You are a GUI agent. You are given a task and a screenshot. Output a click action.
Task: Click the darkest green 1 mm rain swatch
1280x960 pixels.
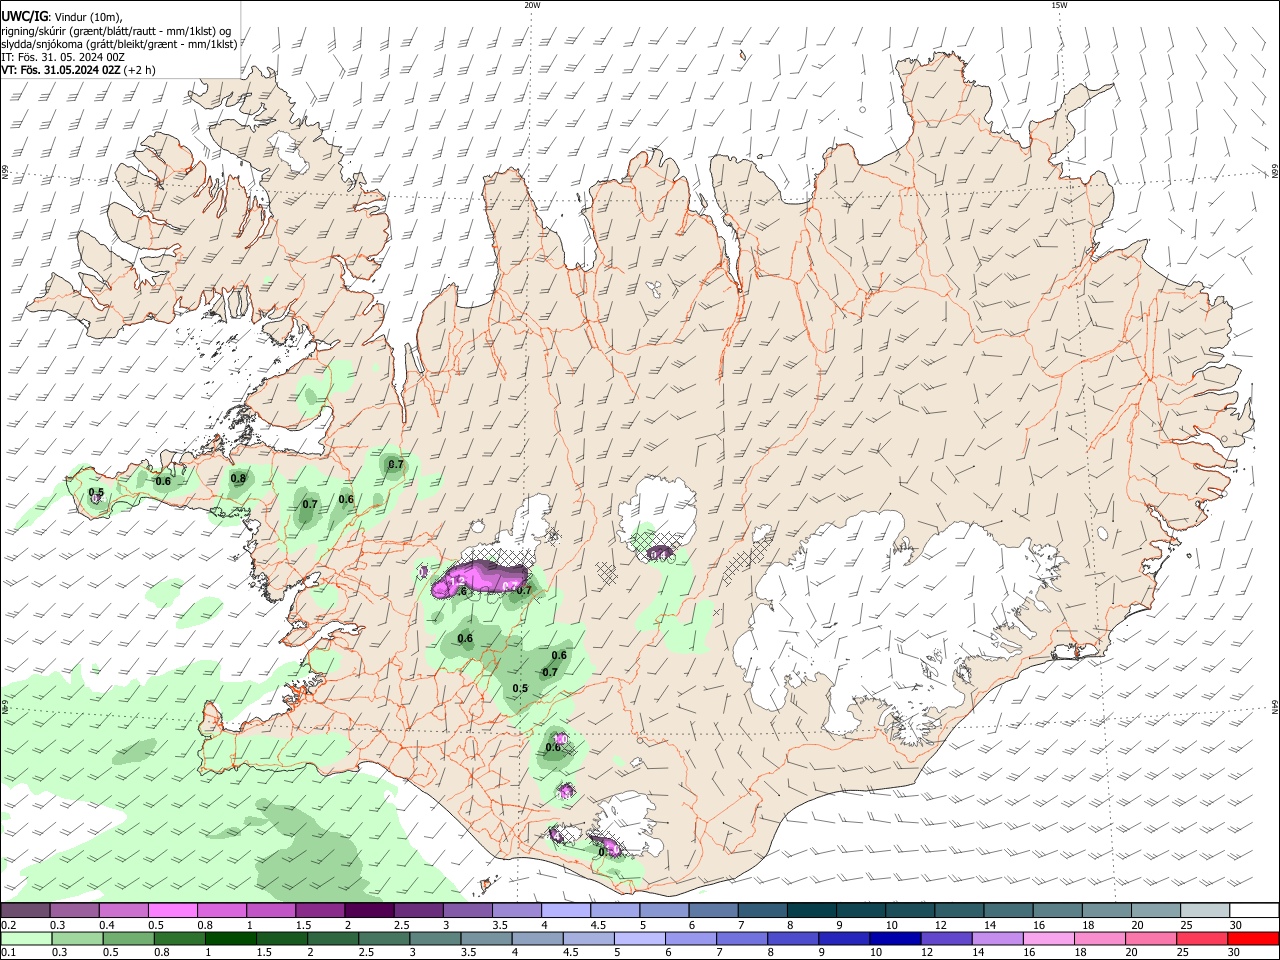click(230, 938)
